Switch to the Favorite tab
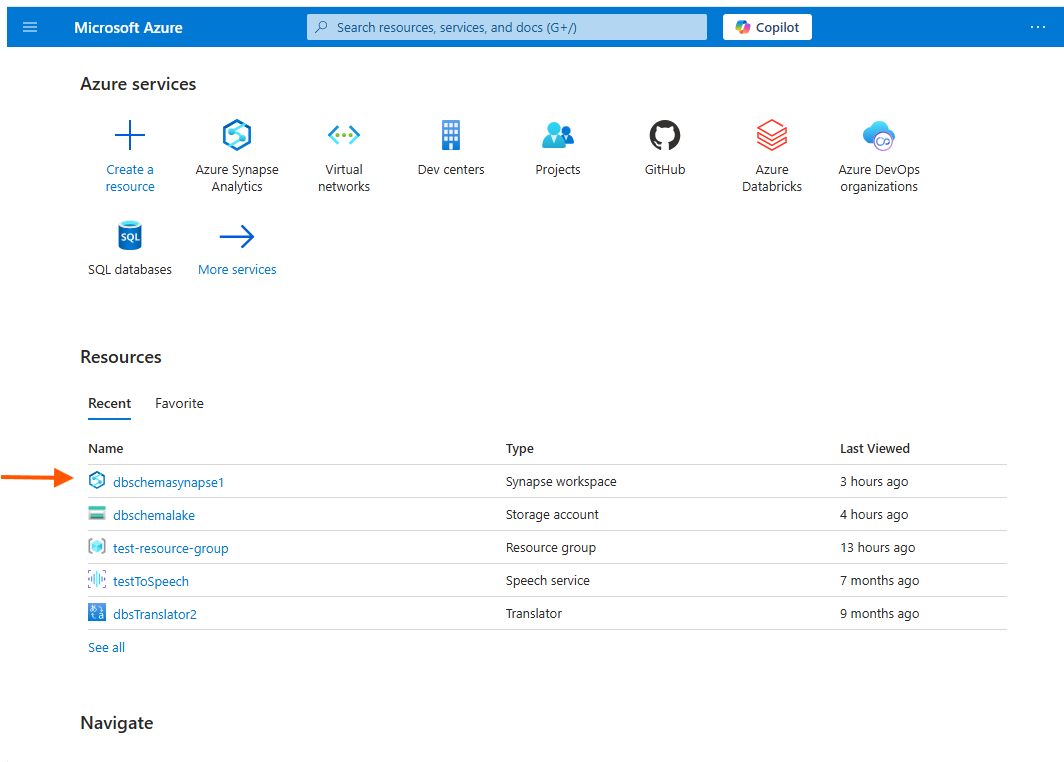Image resolution: width=1064 pixels, height=762 pixels. pos(179,403)
